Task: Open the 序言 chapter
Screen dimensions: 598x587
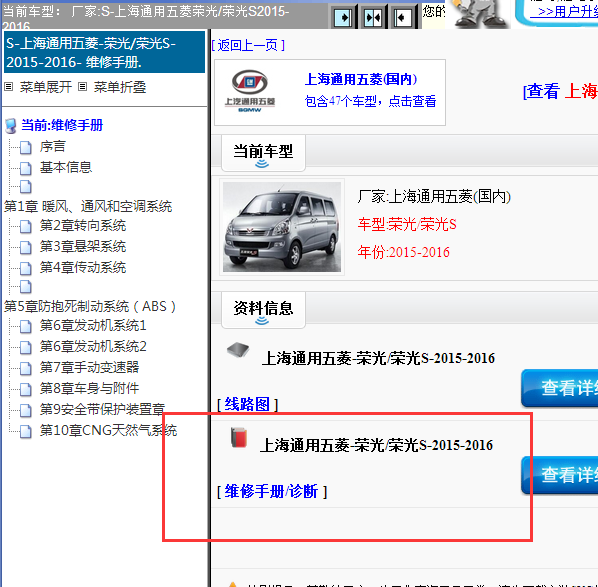Action: (x=53, y=146)
